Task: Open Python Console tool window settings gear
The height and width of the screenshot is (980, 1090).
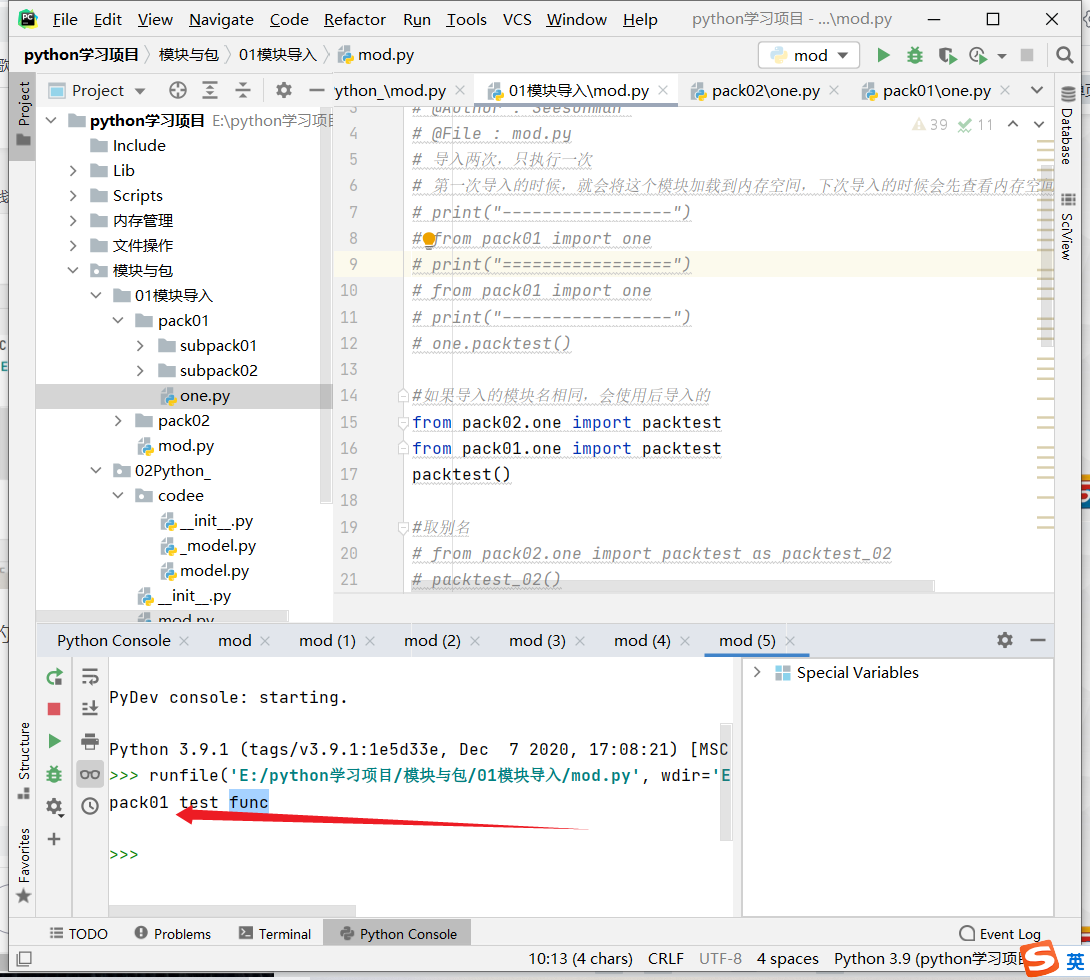Action: (1004, 640)
